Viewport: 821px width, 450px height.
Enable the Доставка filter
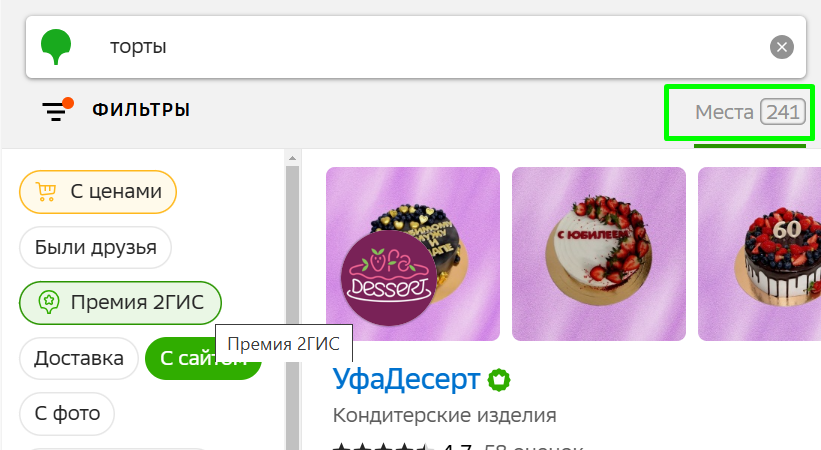(x=79, y=358)
